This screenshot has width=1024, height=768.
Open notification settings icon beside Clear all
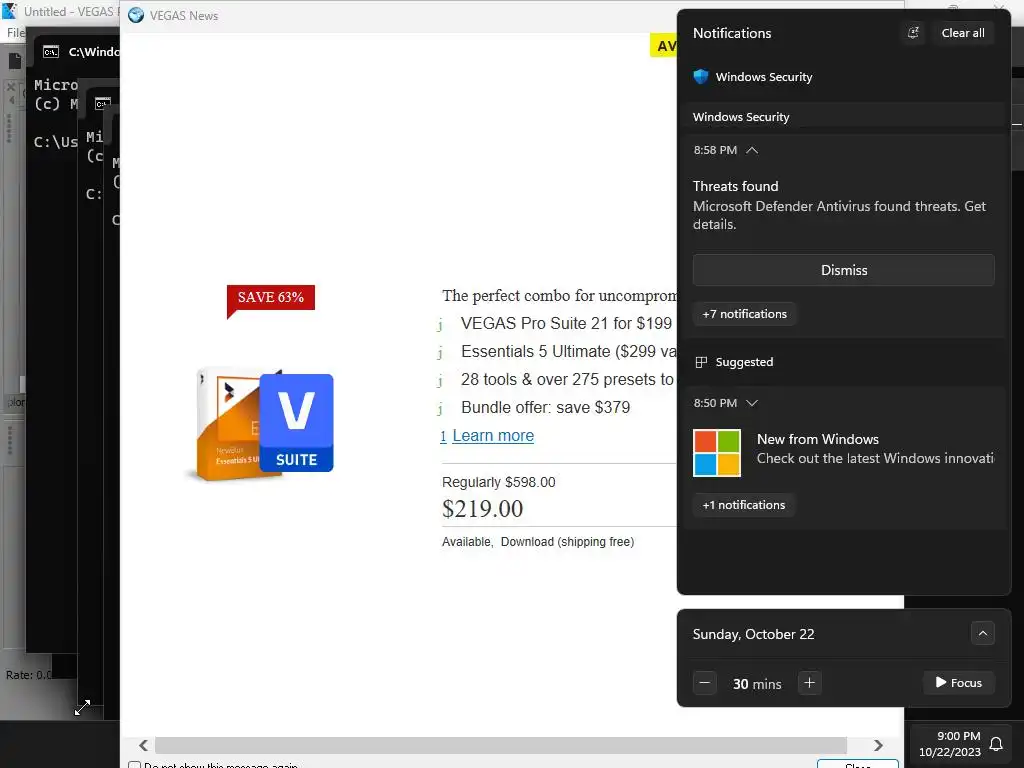coord(913,33)
